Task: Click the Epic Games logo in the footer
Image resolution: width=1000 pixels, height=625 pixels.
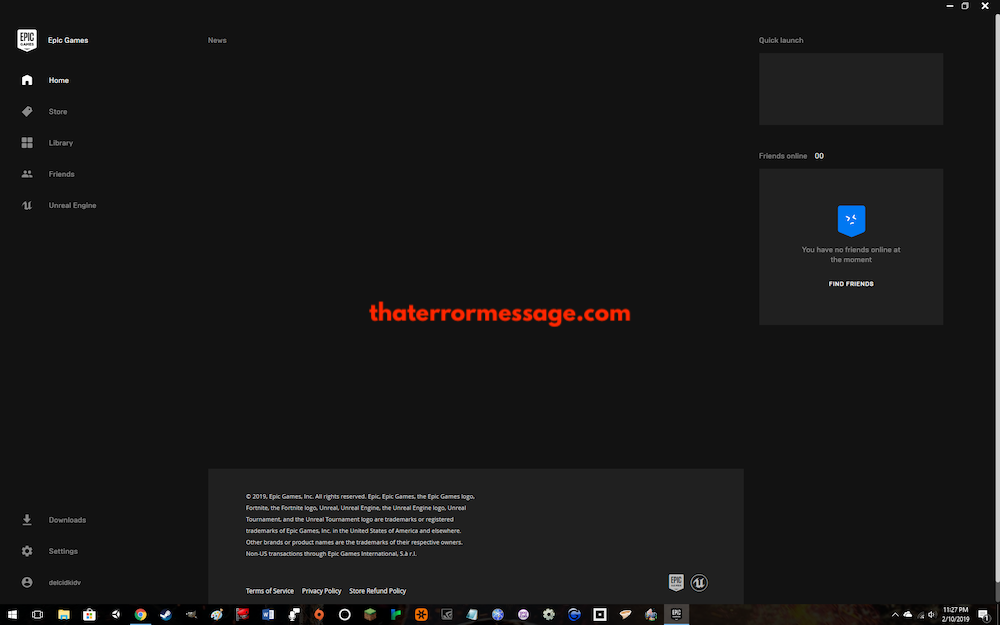Action: point(676,582)
